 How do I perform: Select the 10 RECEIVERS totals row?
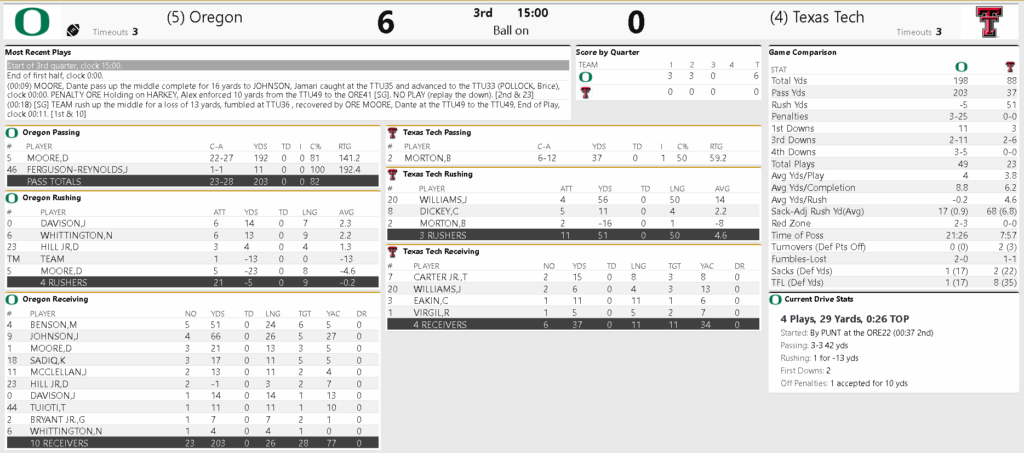(190, 442)
